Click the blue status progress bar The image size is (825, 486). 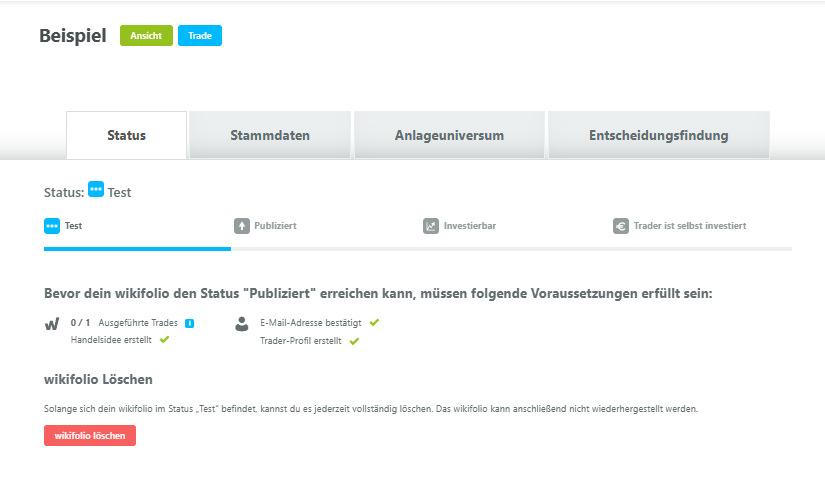click(137, 249)
